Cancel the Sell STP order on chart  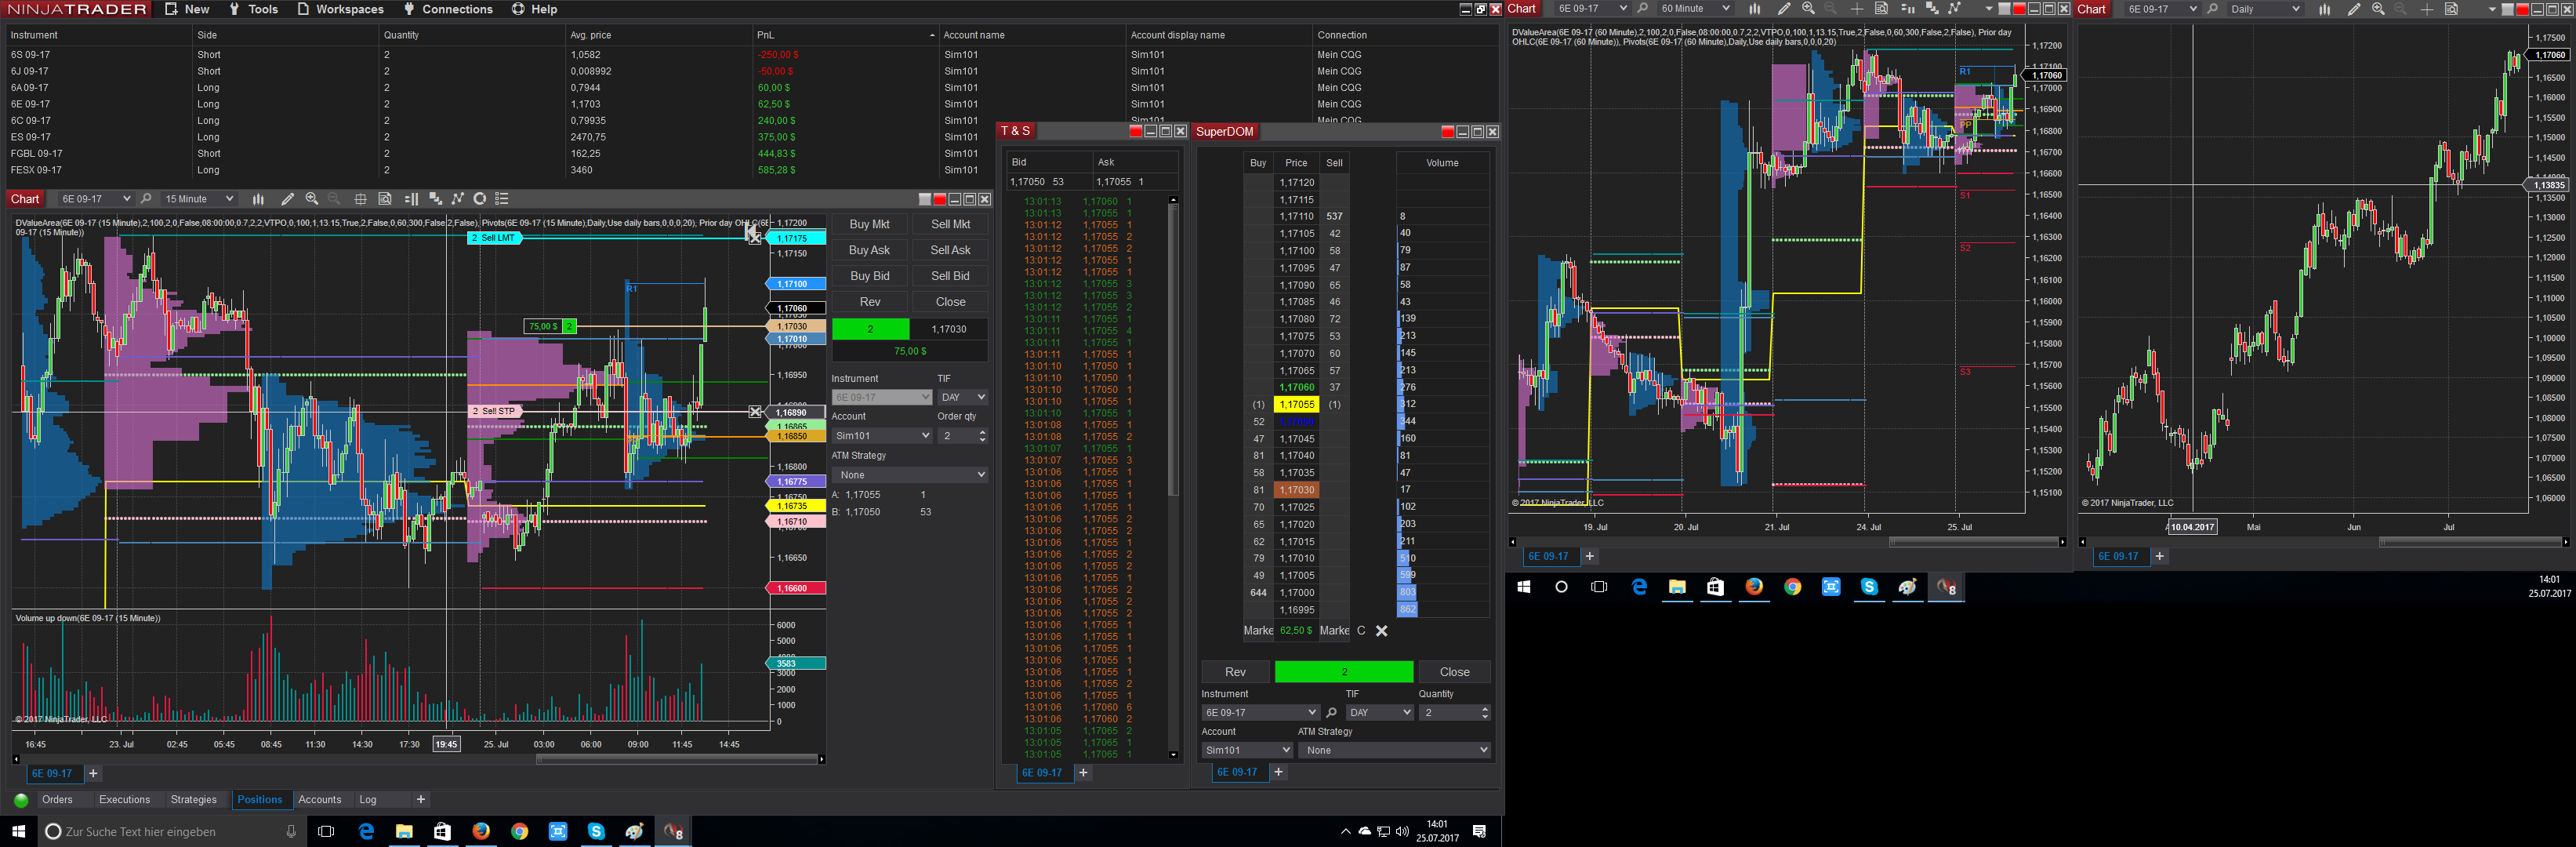click(x=756, y=412)
